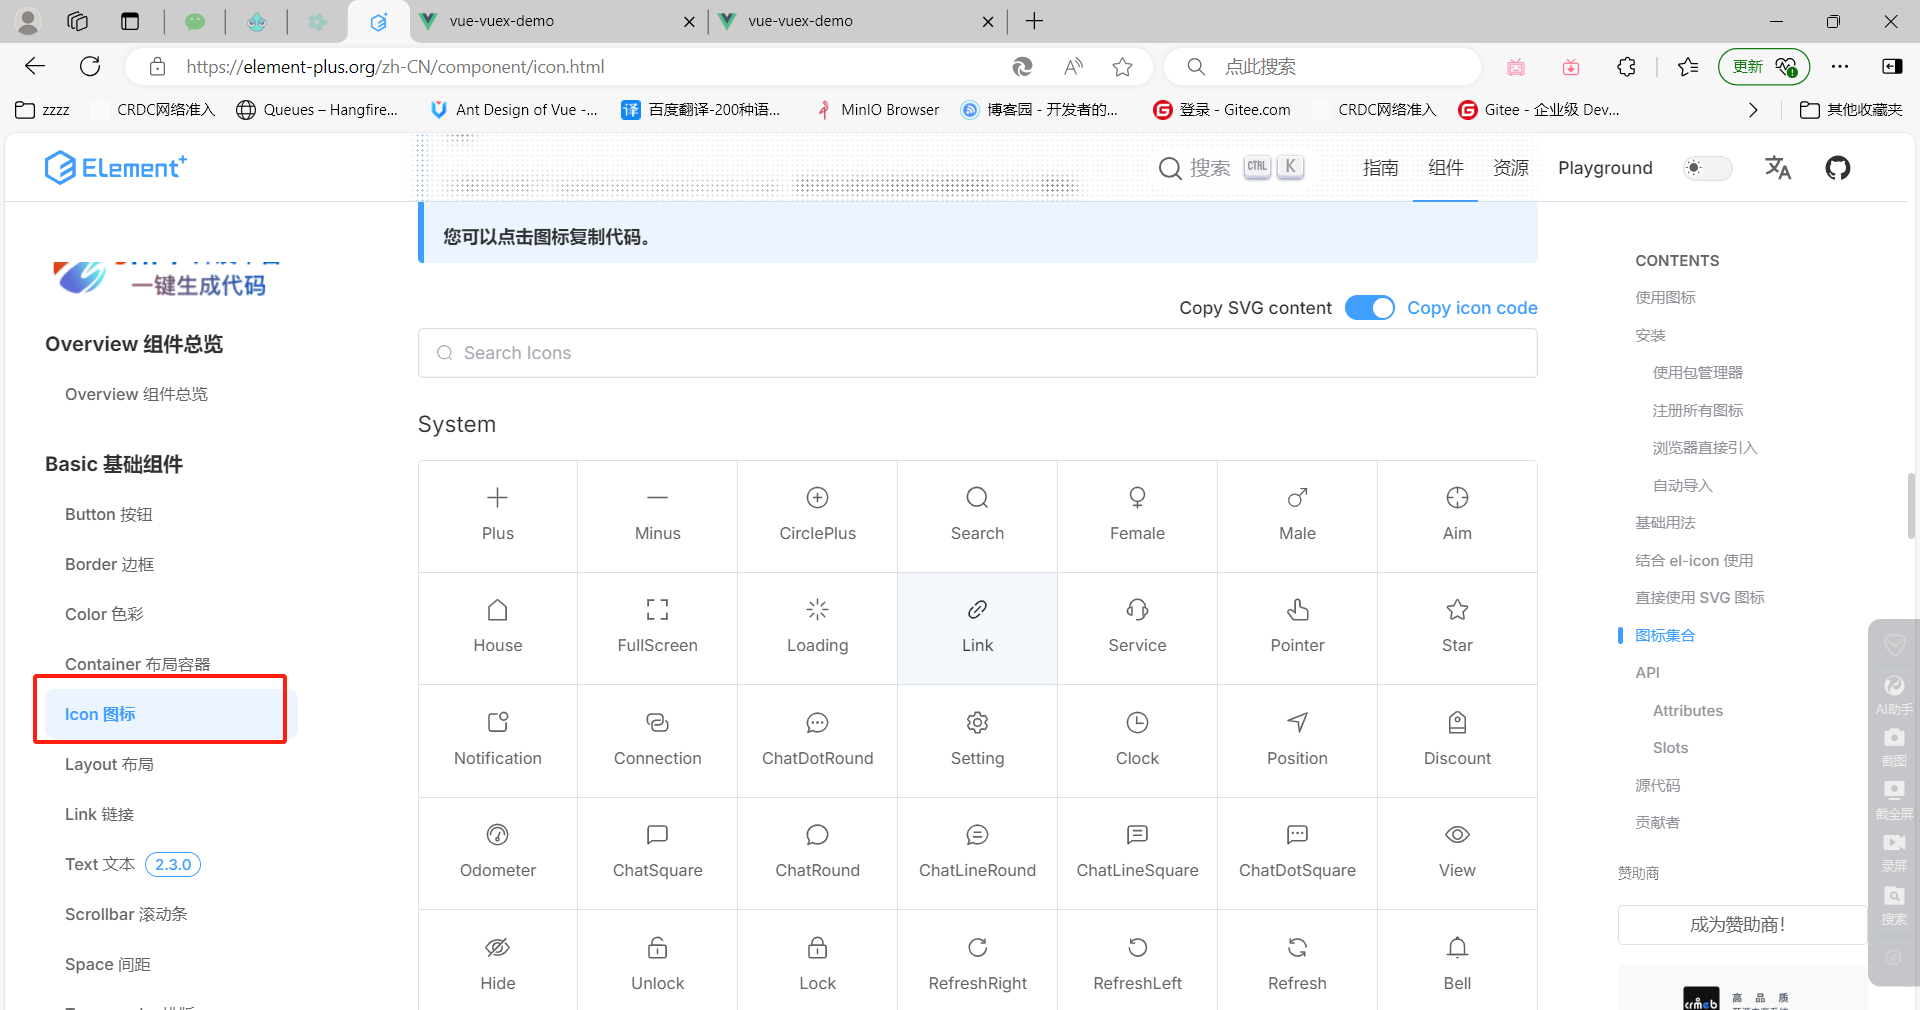Screen dimensions: 1920x1010
Task: Open the language translation selector
Action: tap(1777, 168)
